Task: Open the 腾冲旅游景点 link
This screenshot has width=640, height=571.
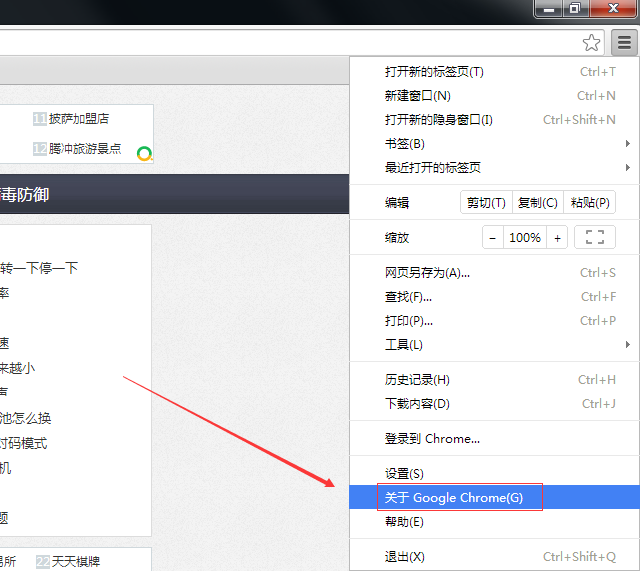Action: (x=85, y=149)
